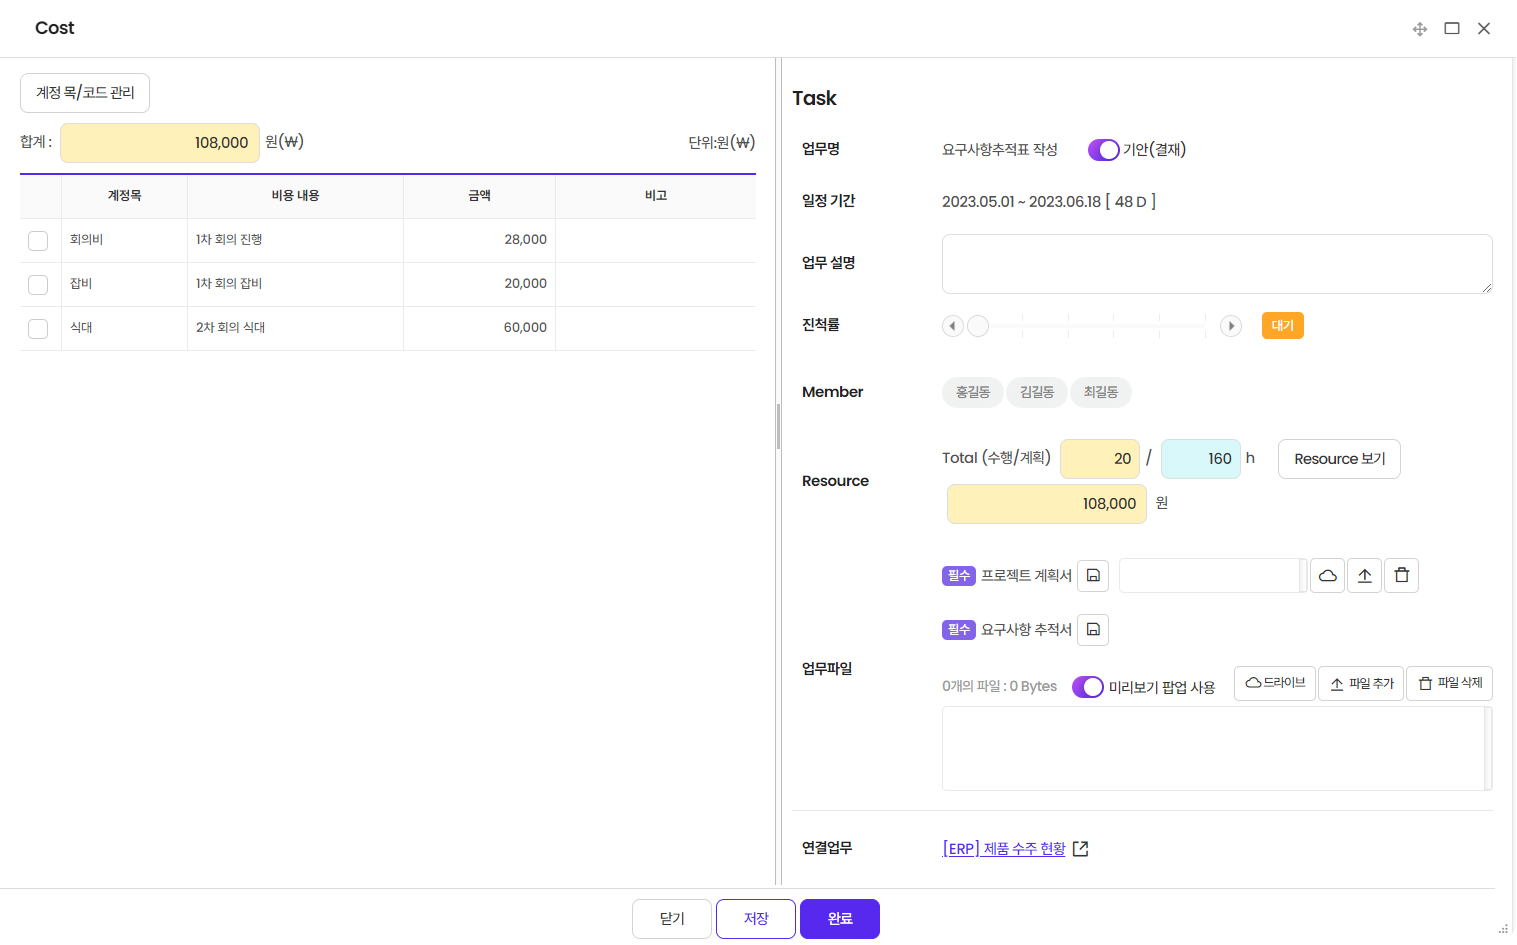This screenshot has width=1517, height=945.
Task: Click the 드라이브 cloud button
Action: 1274,683
